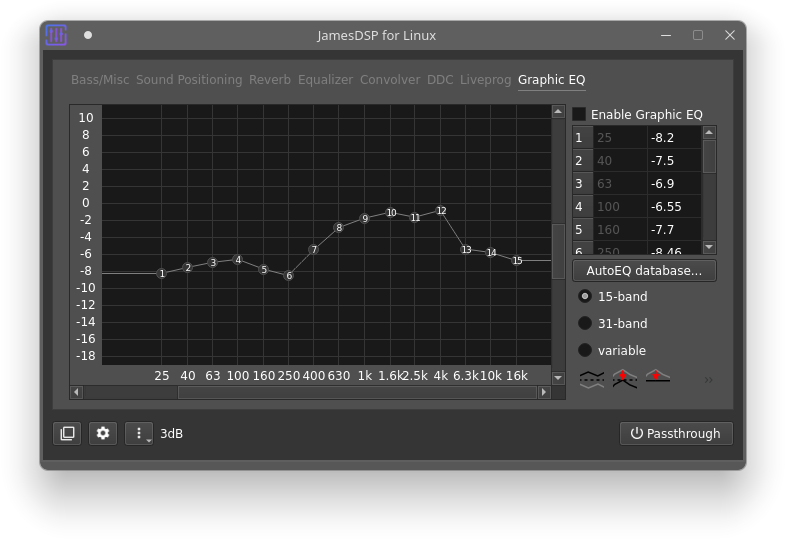Select row header 5 in band table
Viewport: 786px width, 540px height.
583,230
